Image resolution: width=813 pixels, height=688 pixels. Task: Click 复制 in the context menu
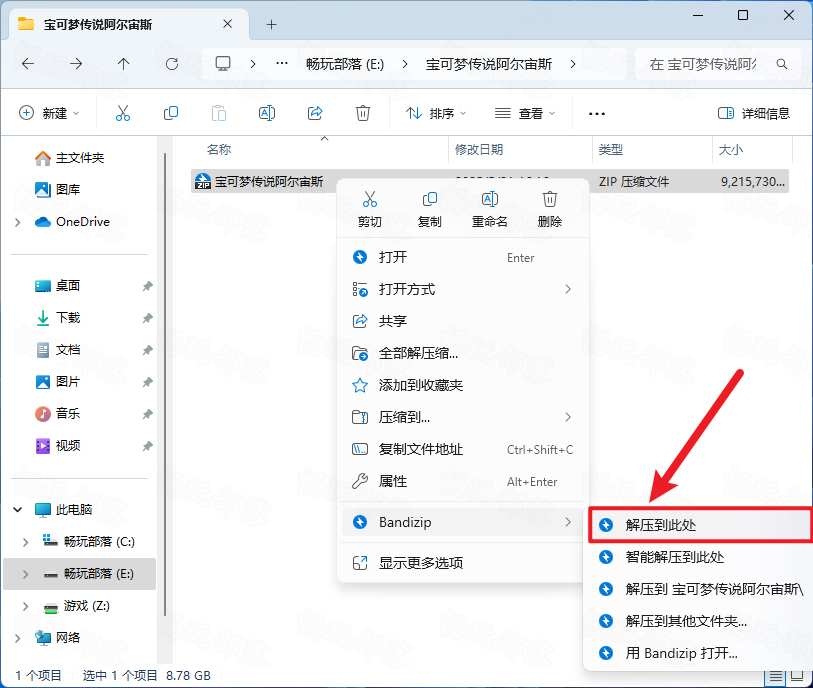tap(430, 209)
